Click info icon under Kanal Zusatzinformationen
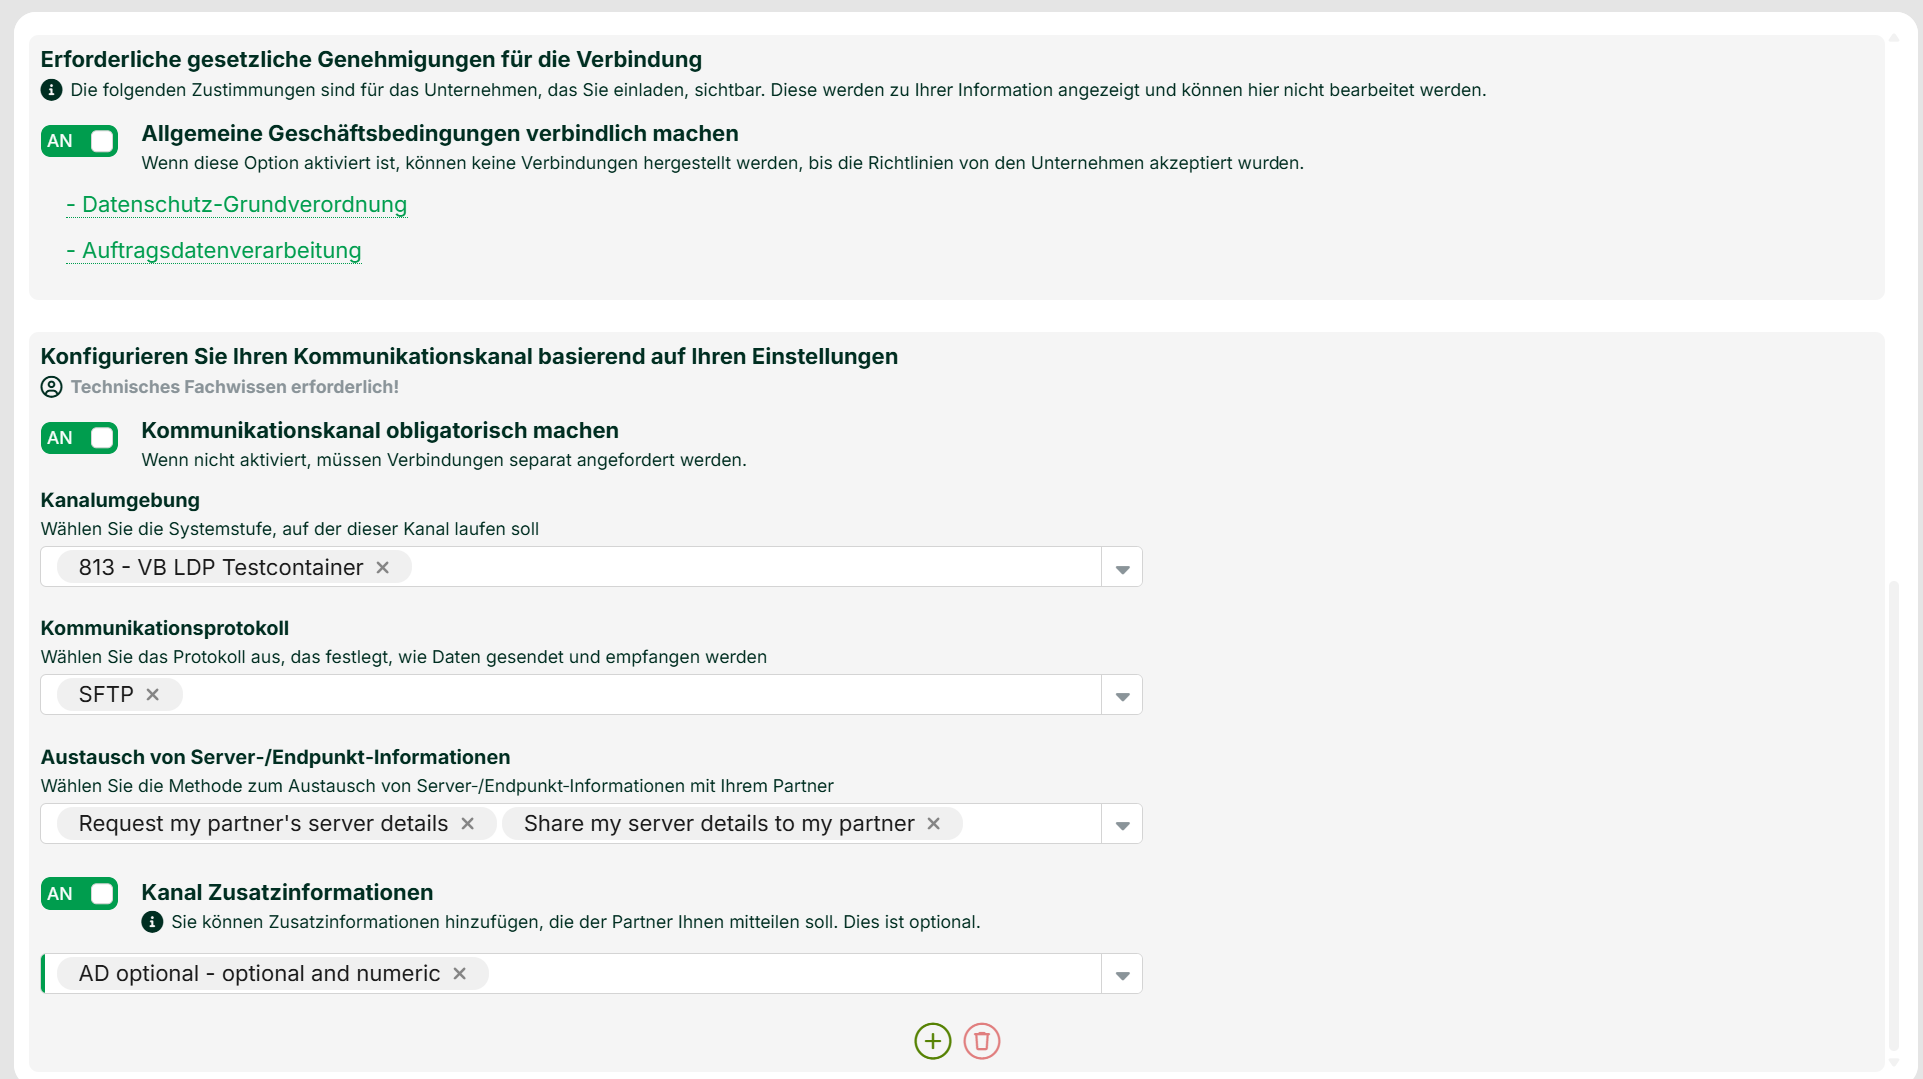1923x1079 pixels. coord(152,922)
